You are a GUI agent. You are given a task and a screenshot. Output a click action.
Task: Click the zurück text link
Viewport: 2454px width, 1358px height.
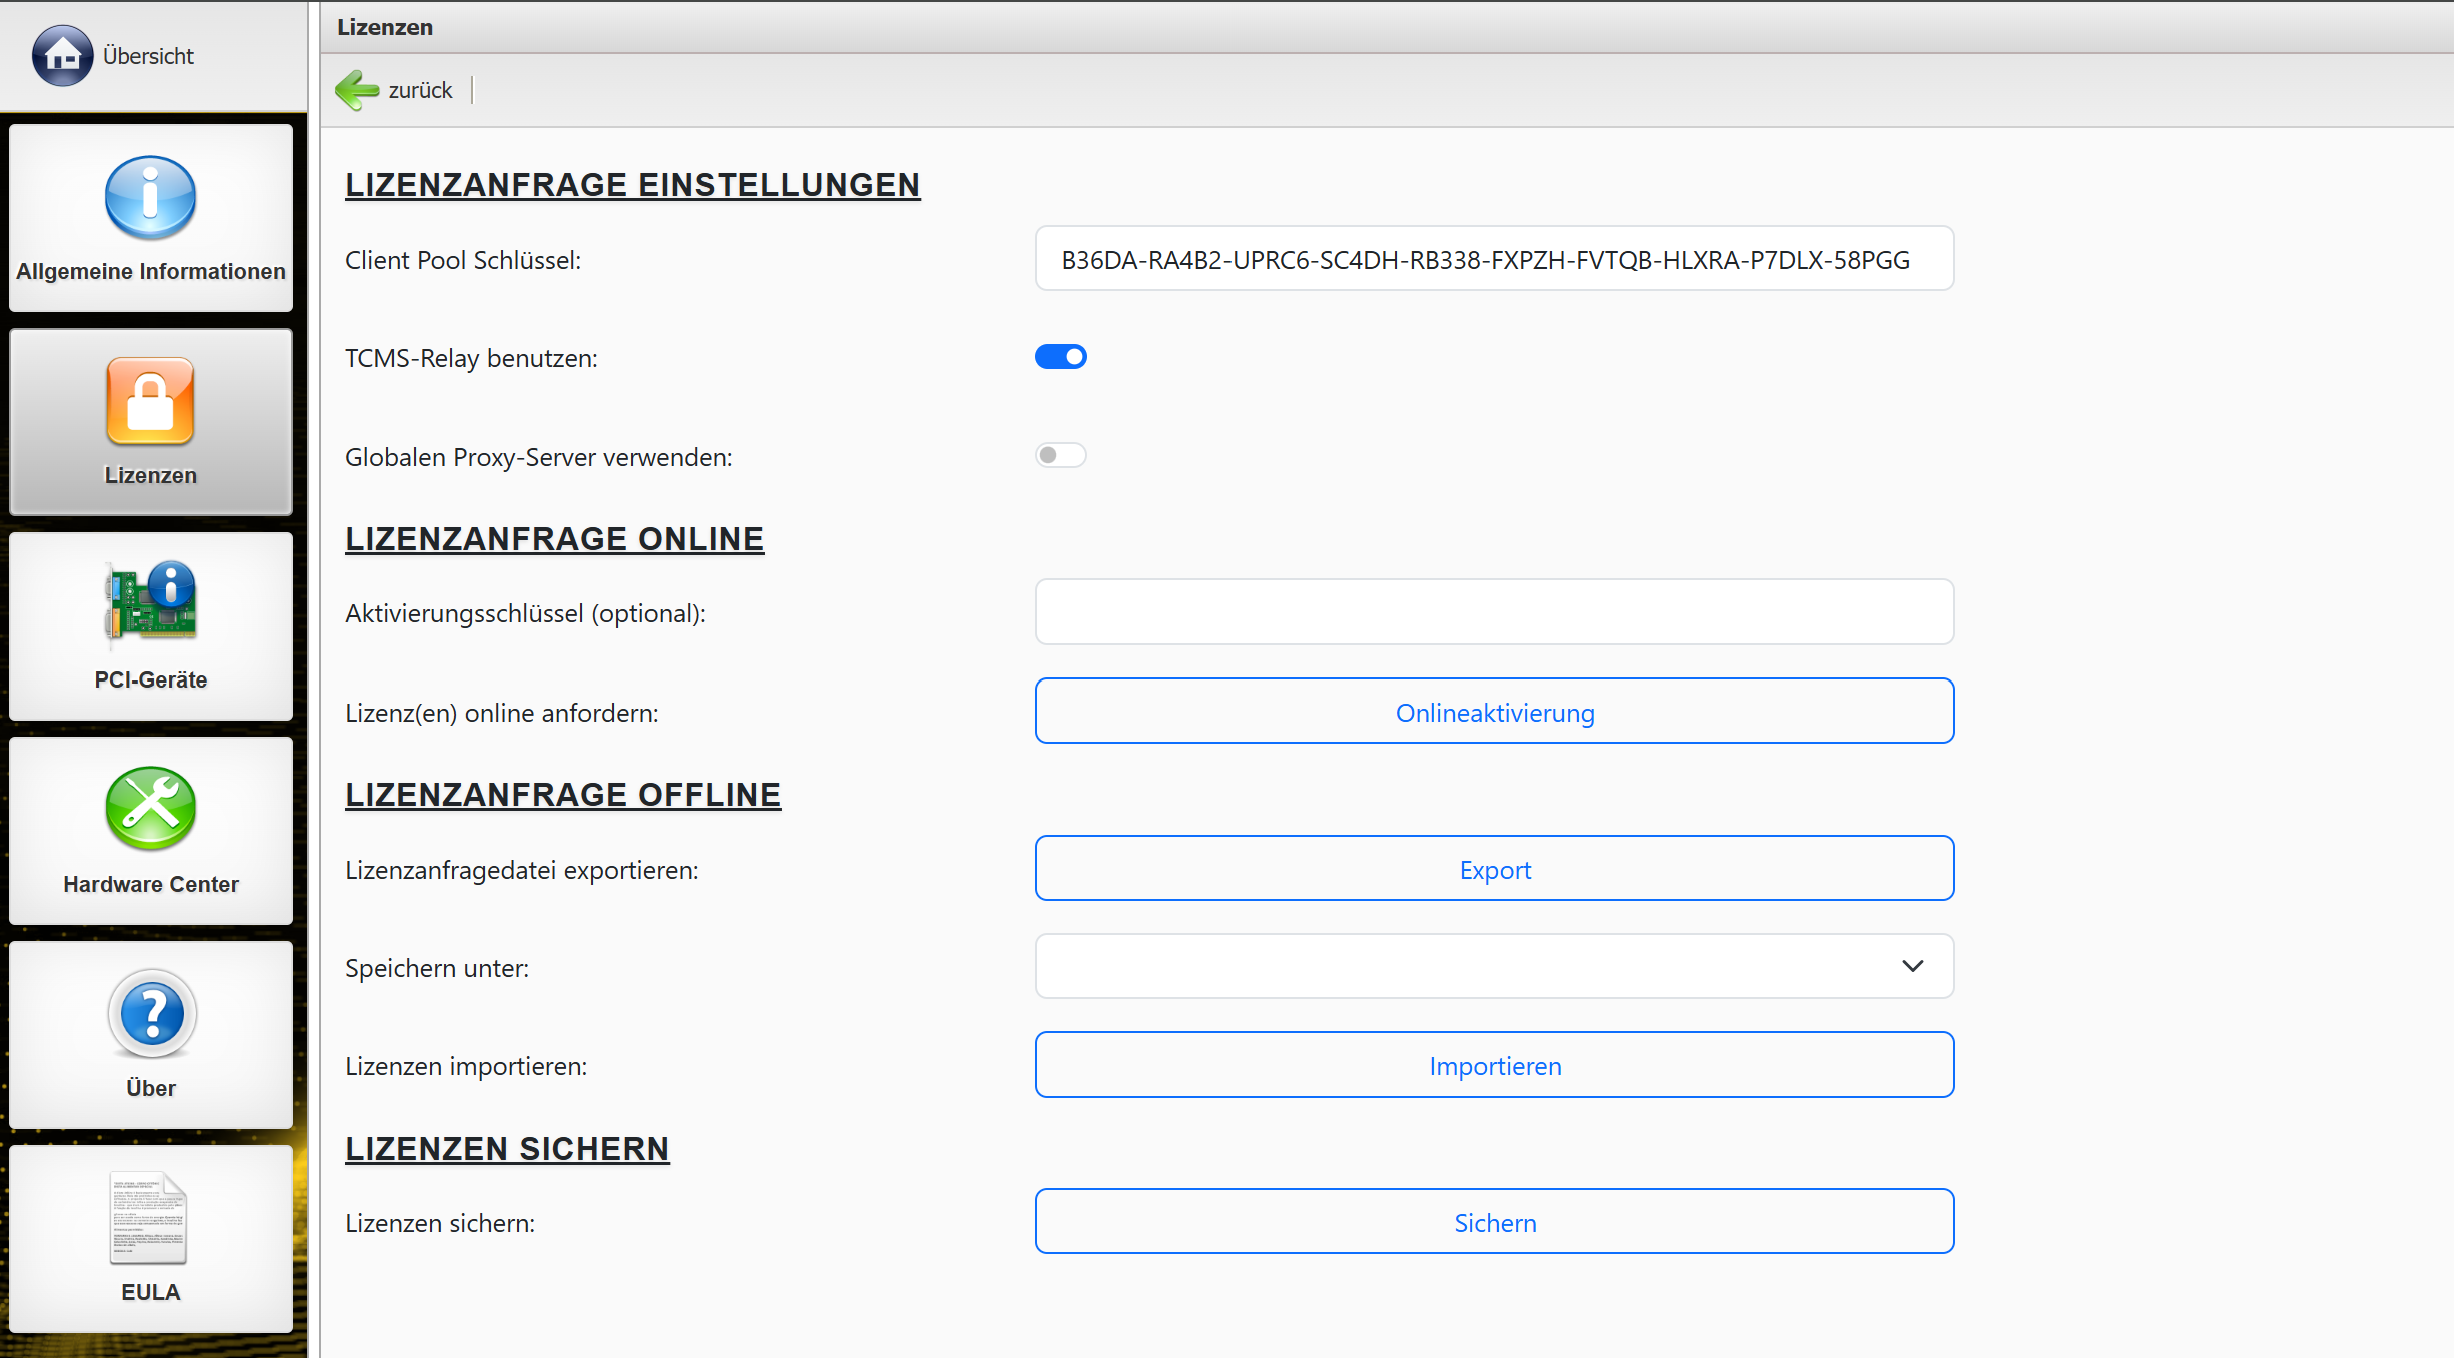coord(420,90)
